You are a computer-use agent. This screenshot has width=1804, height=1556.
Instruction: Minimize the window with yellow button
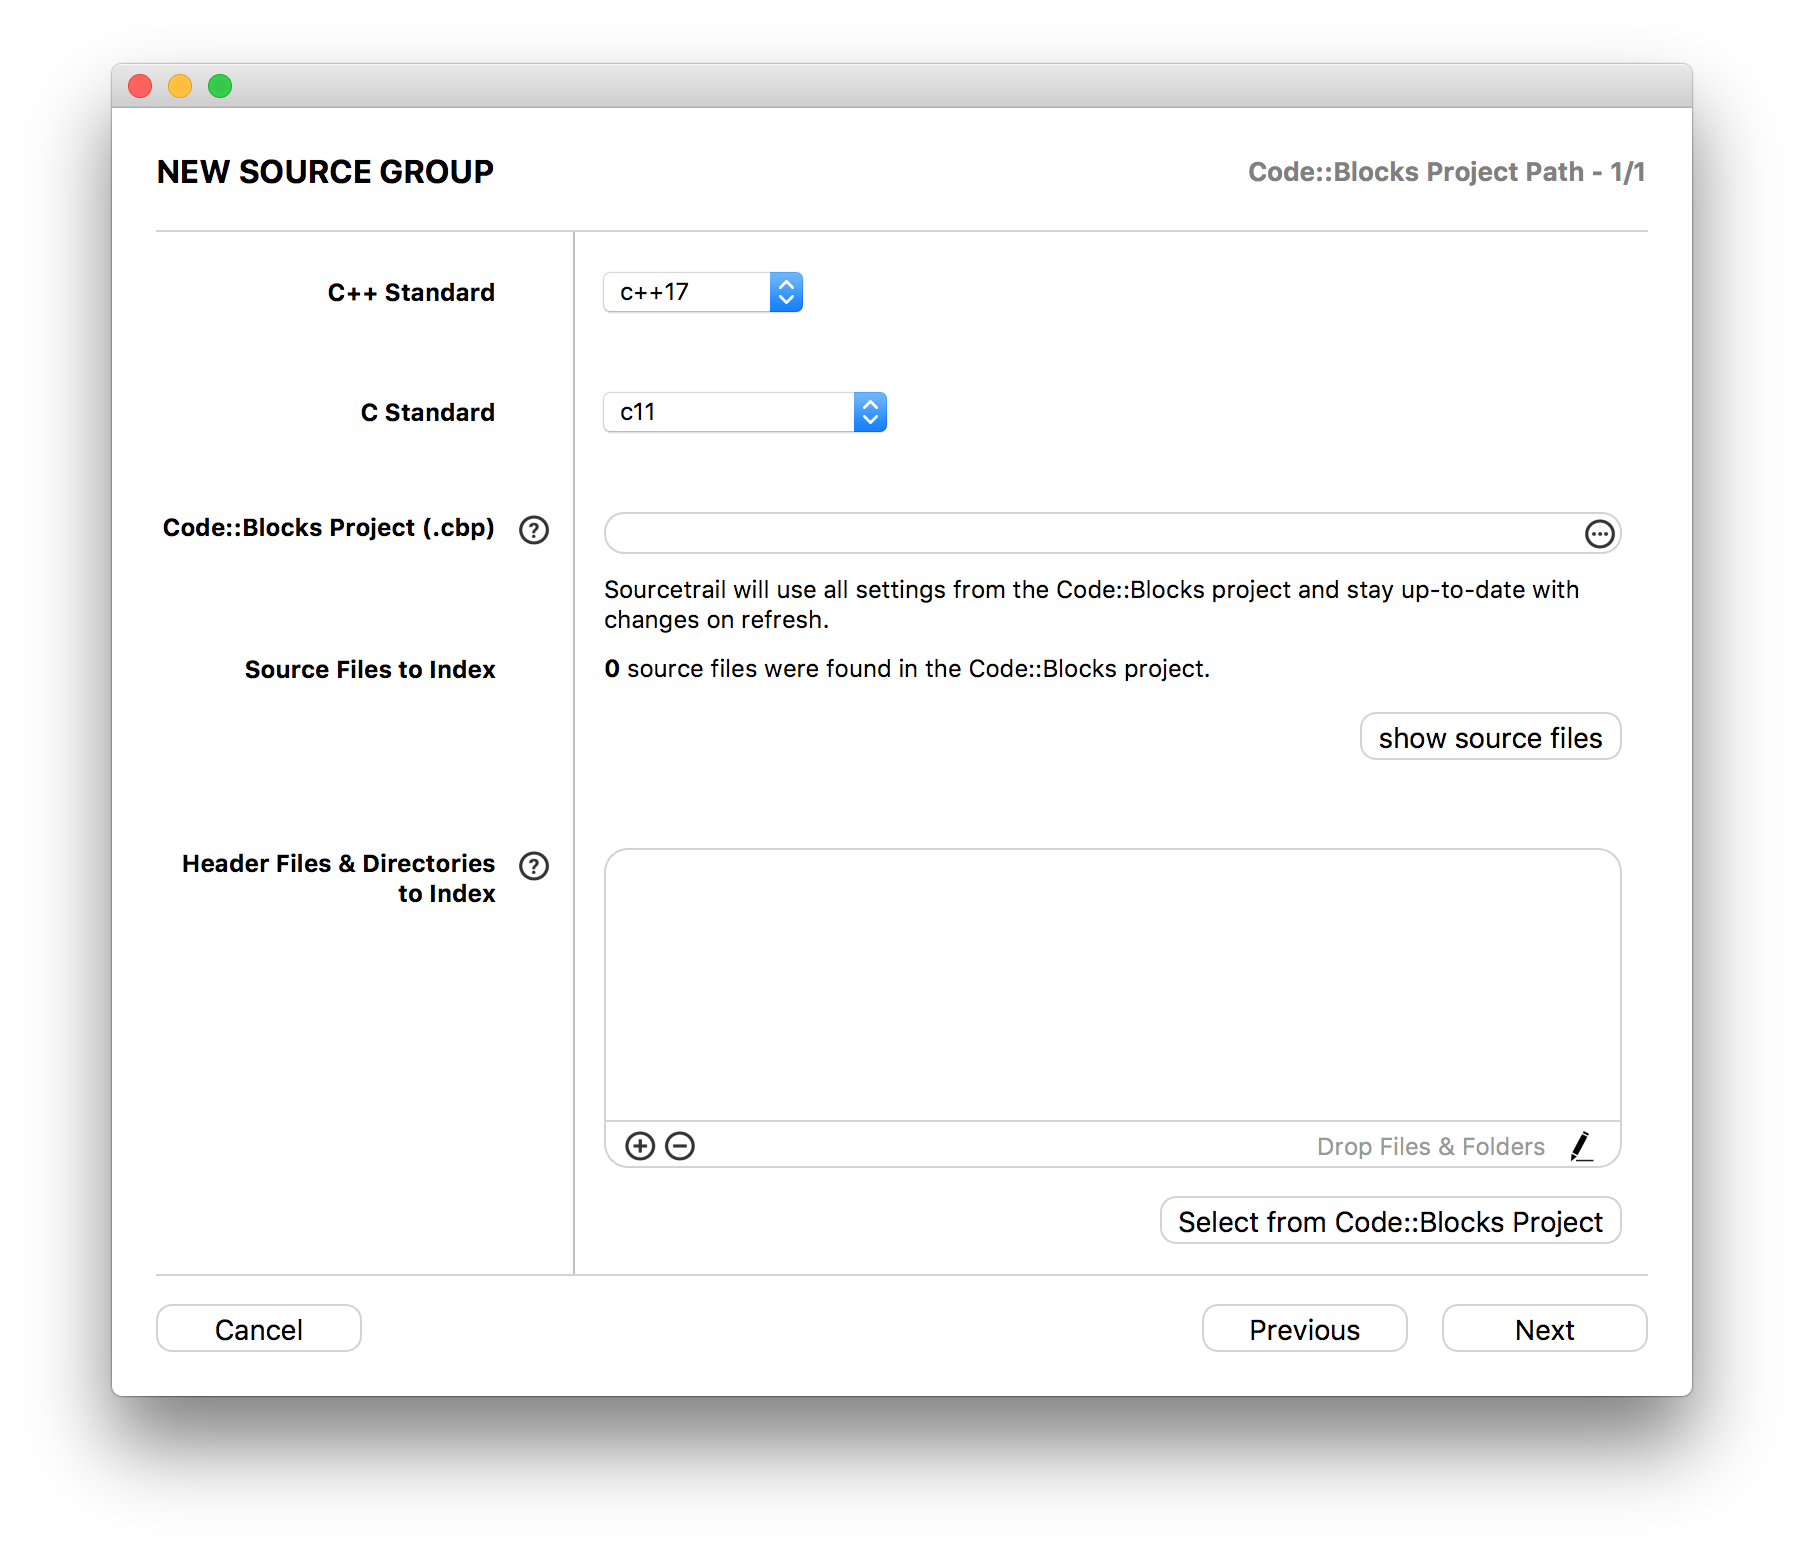180,86
